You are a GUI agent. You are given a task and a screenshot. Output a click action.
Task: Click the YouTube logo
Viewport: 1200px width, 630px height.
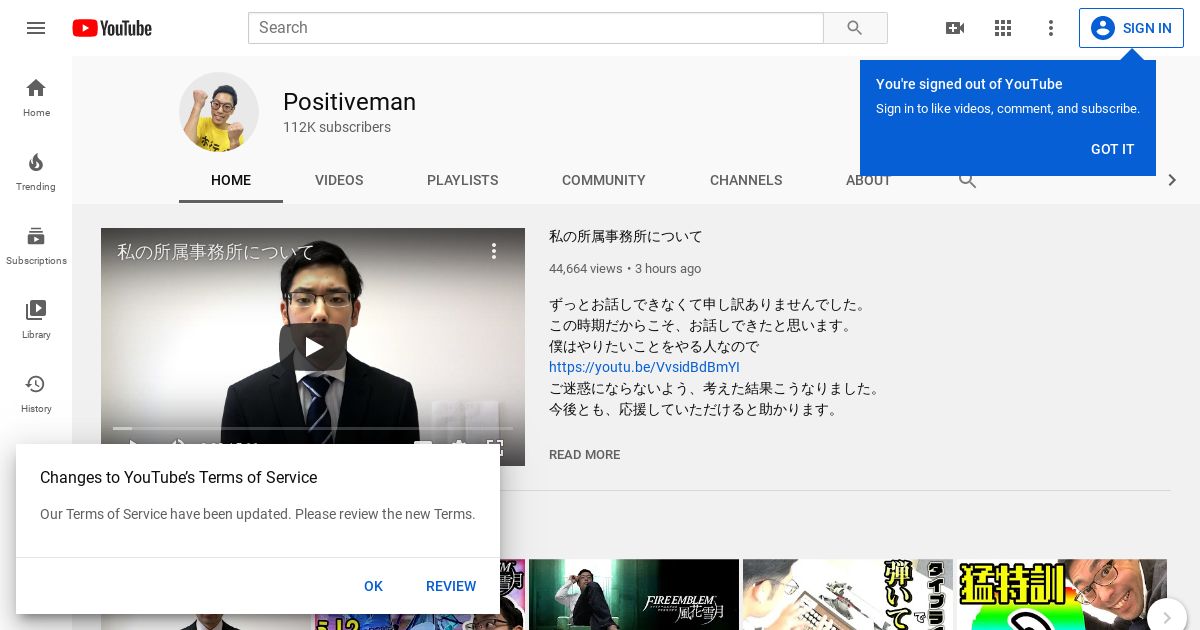pyautogui.click(x=112, y=28)
